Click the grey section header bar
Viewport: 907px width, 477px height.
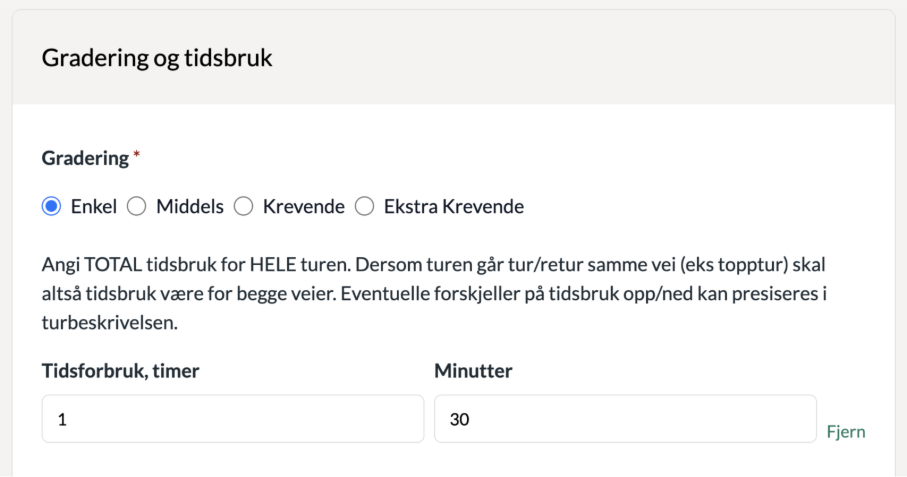point(600,59)
